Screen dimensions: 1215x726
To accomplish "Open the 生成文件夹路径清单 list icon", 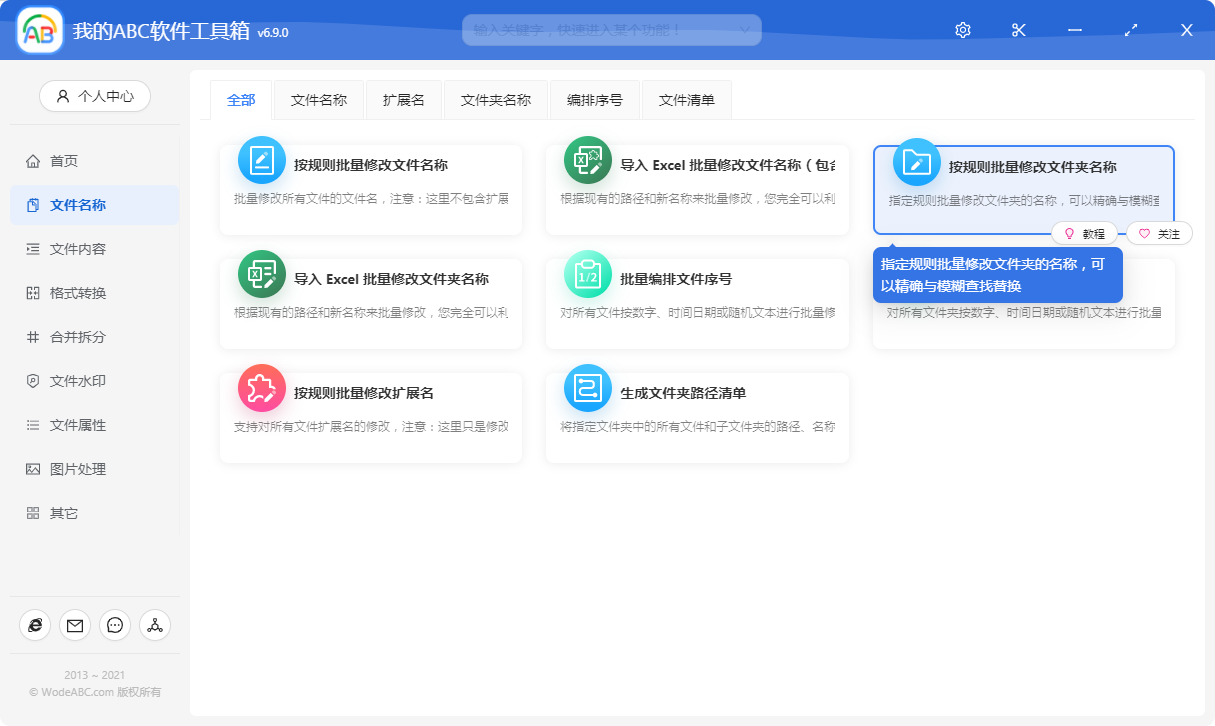I will (587, 390).
